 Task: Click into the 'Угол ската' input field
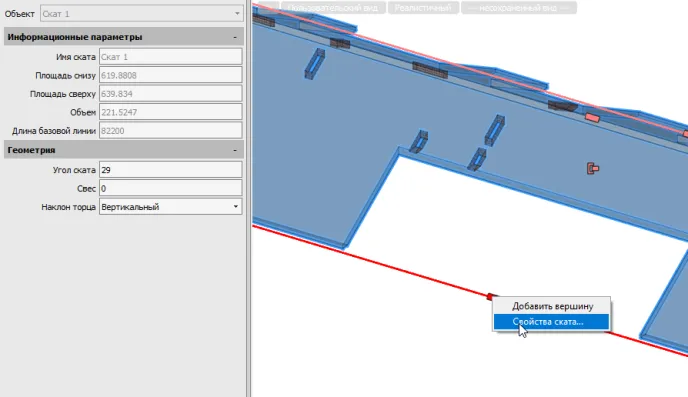tap(171, 170)
